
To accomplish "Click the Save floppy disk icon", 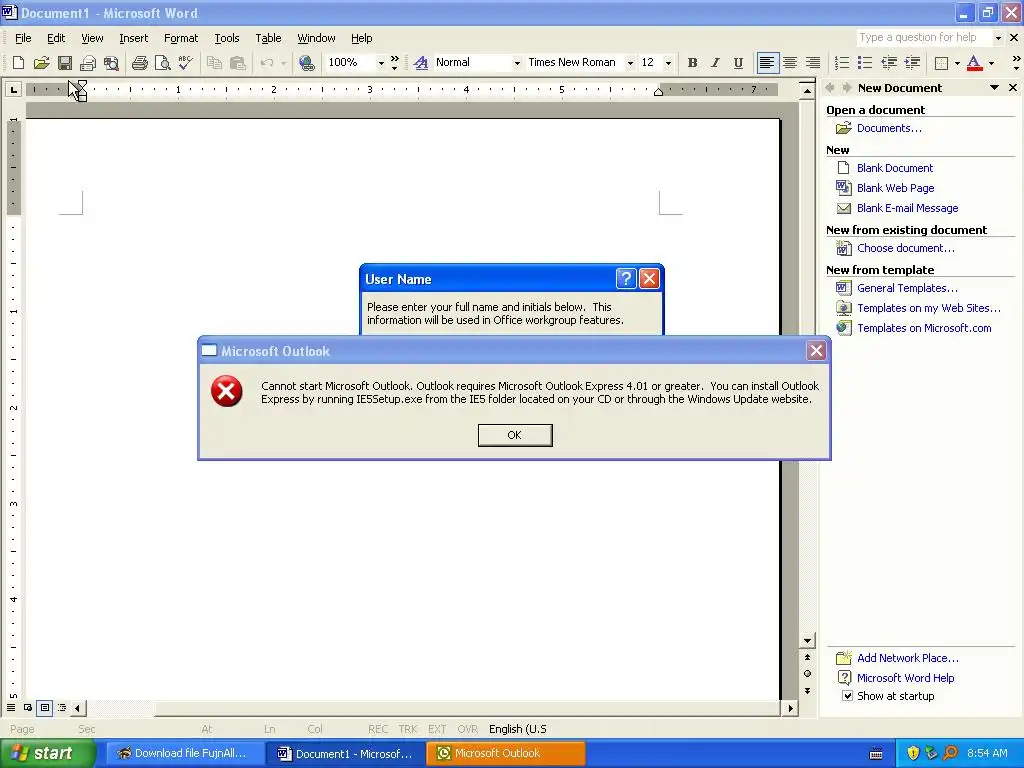I will [65, 63].
